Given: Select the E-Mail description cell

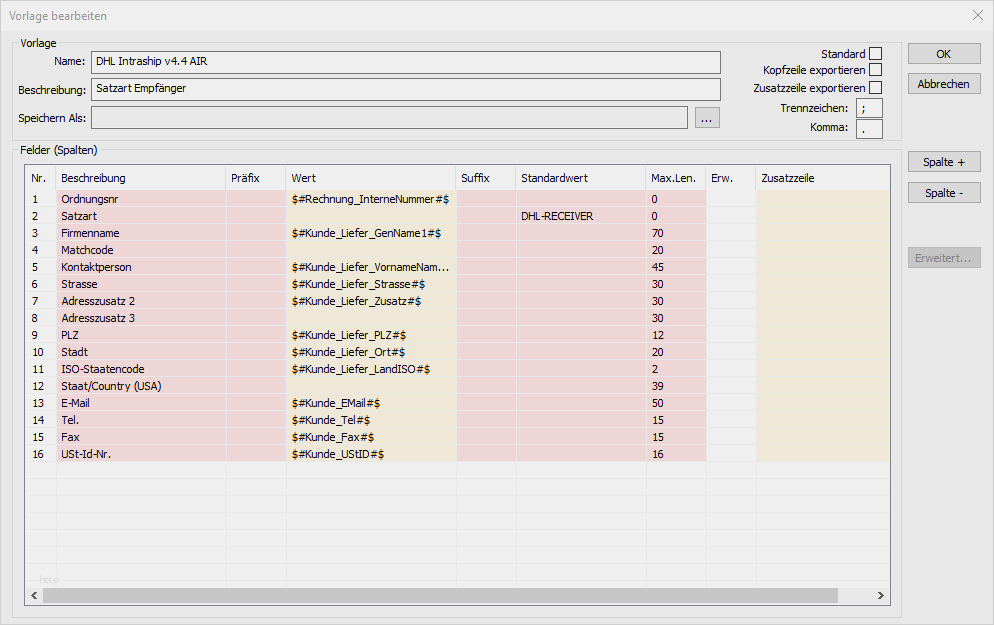Looking at the screenshot, I should pos(141,403).
